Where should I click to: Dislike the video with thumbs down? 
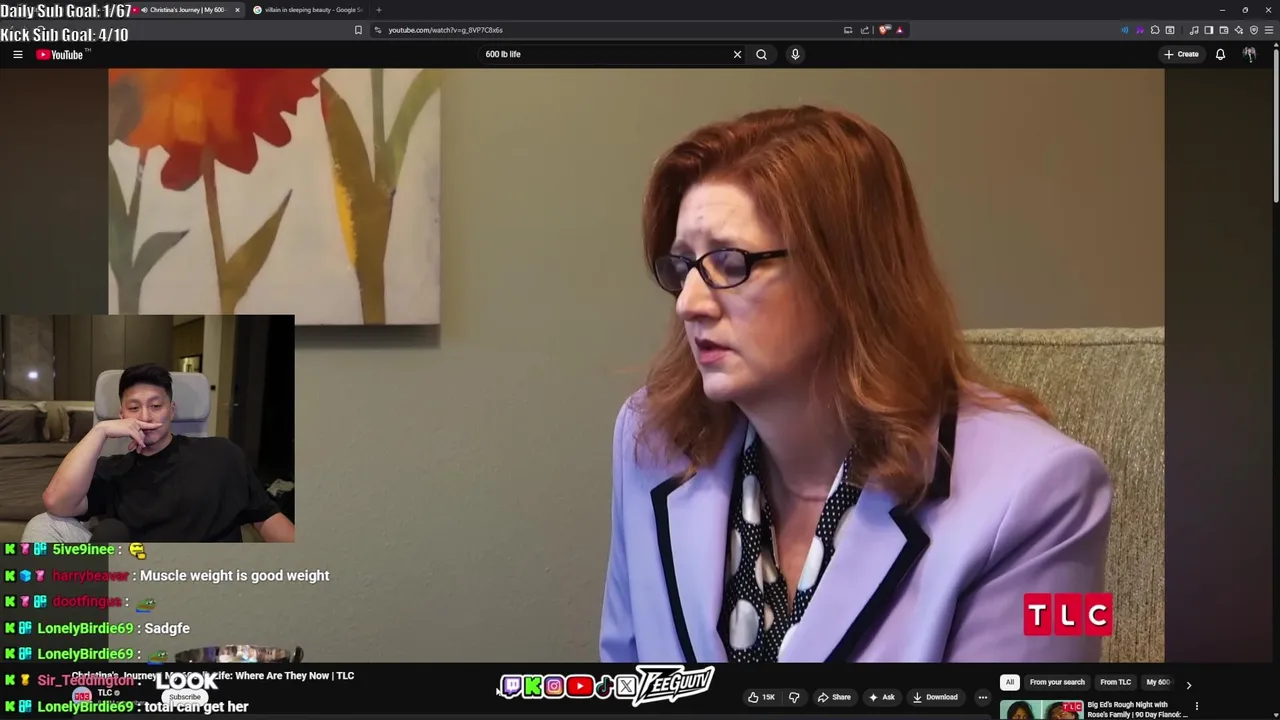(794, 697)
